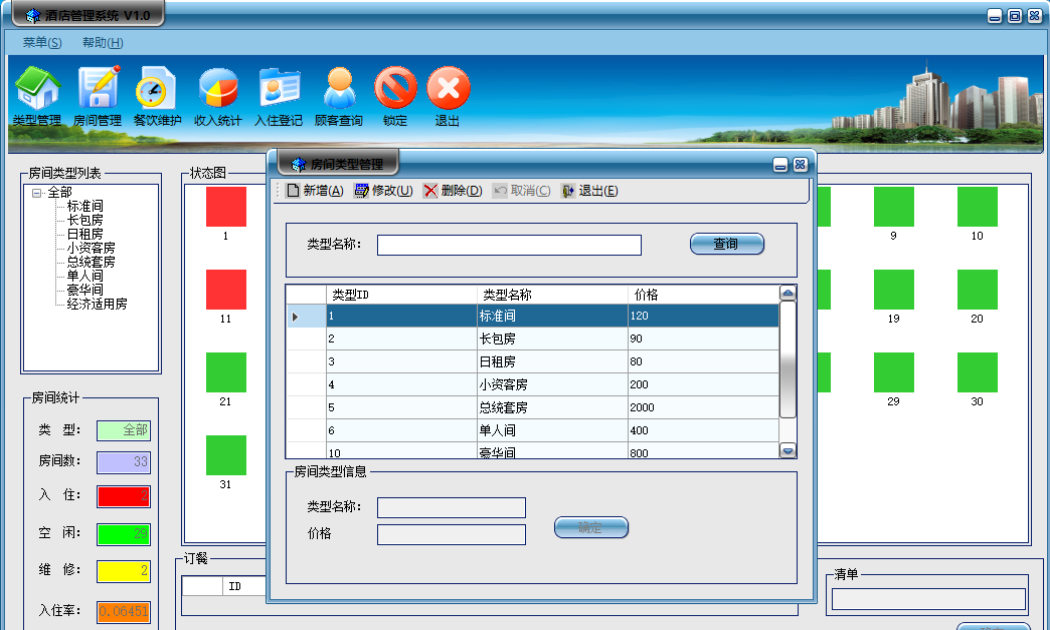Select 日租房 in the room type tree
Viewport: 1050px width, 630px height.
pyautogui.click(x=85, y=234)
